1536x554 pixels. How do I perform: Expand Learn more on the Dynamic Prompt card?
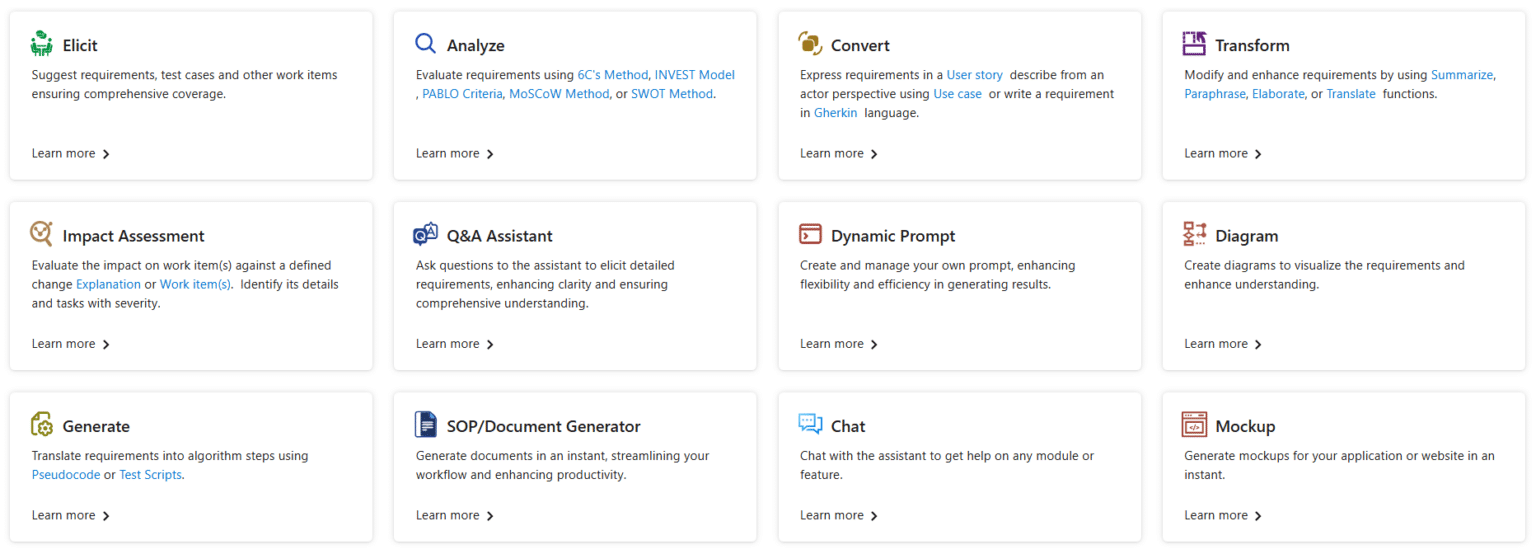tap(838, 344)
